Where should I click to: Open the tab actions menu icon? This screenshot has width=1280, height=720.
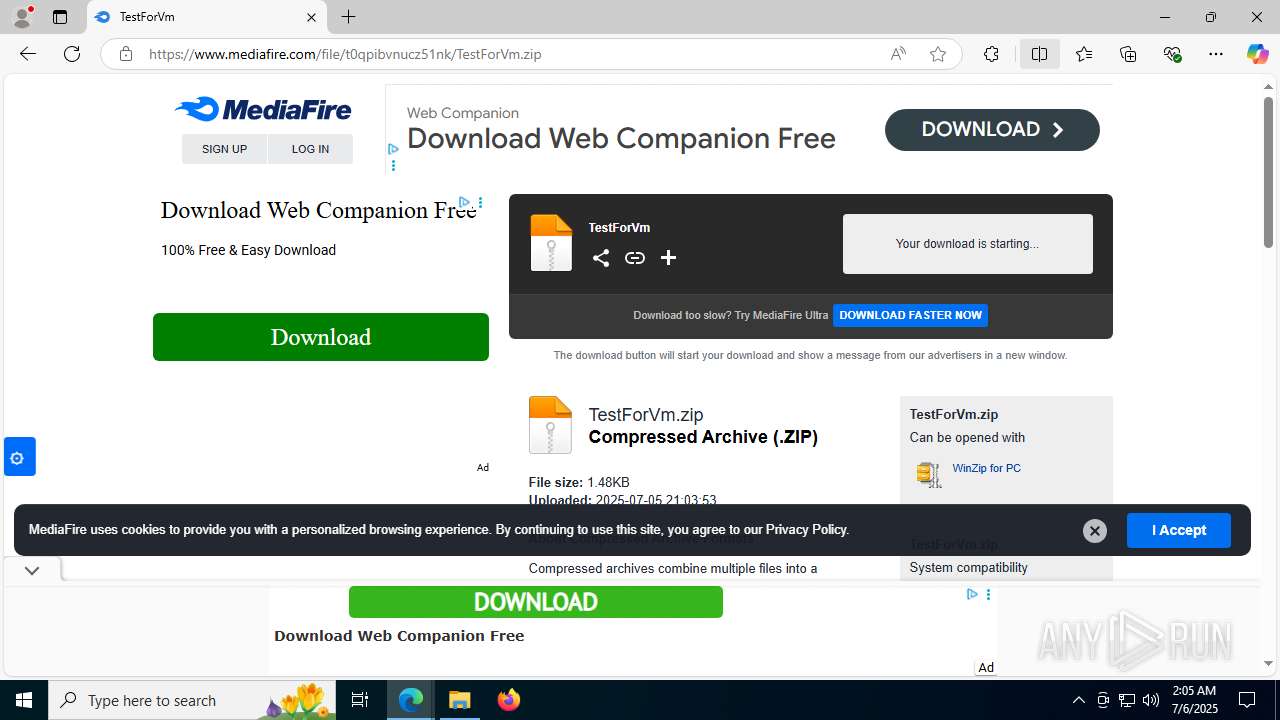[x=60, y=17]
